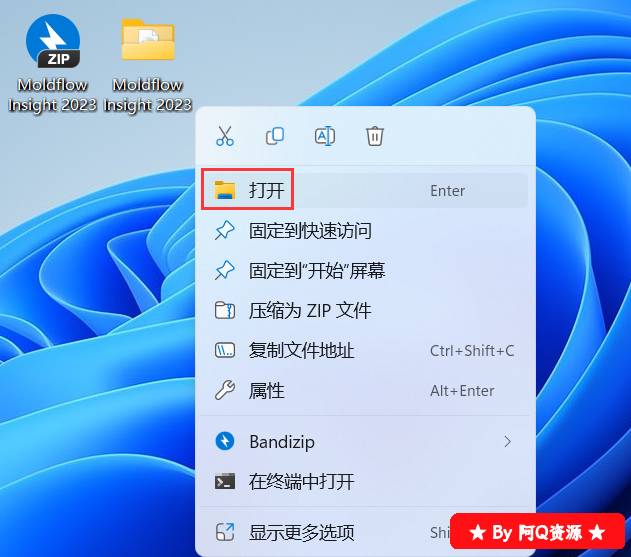Click the Cut scissors icon
This screenshot has height=557, width=631.
point(225,136)
